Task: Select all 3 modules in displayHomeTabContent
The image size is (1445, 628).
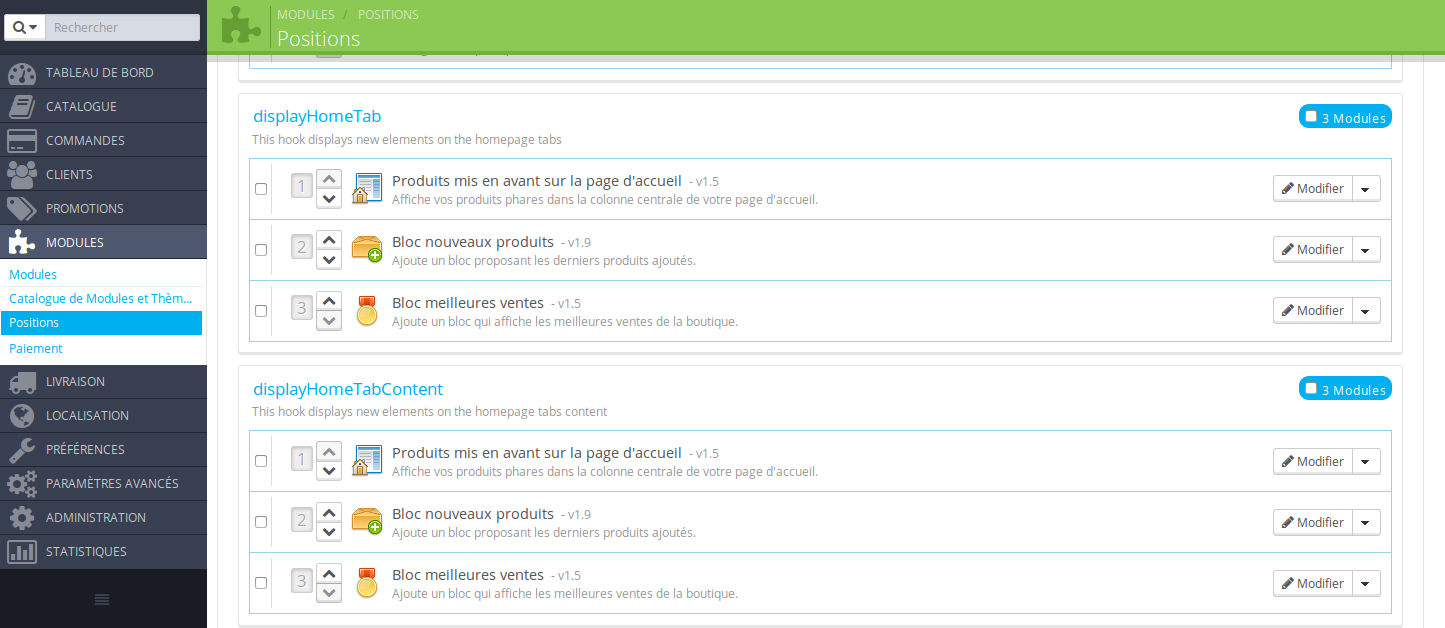Action: (1311, 388)
